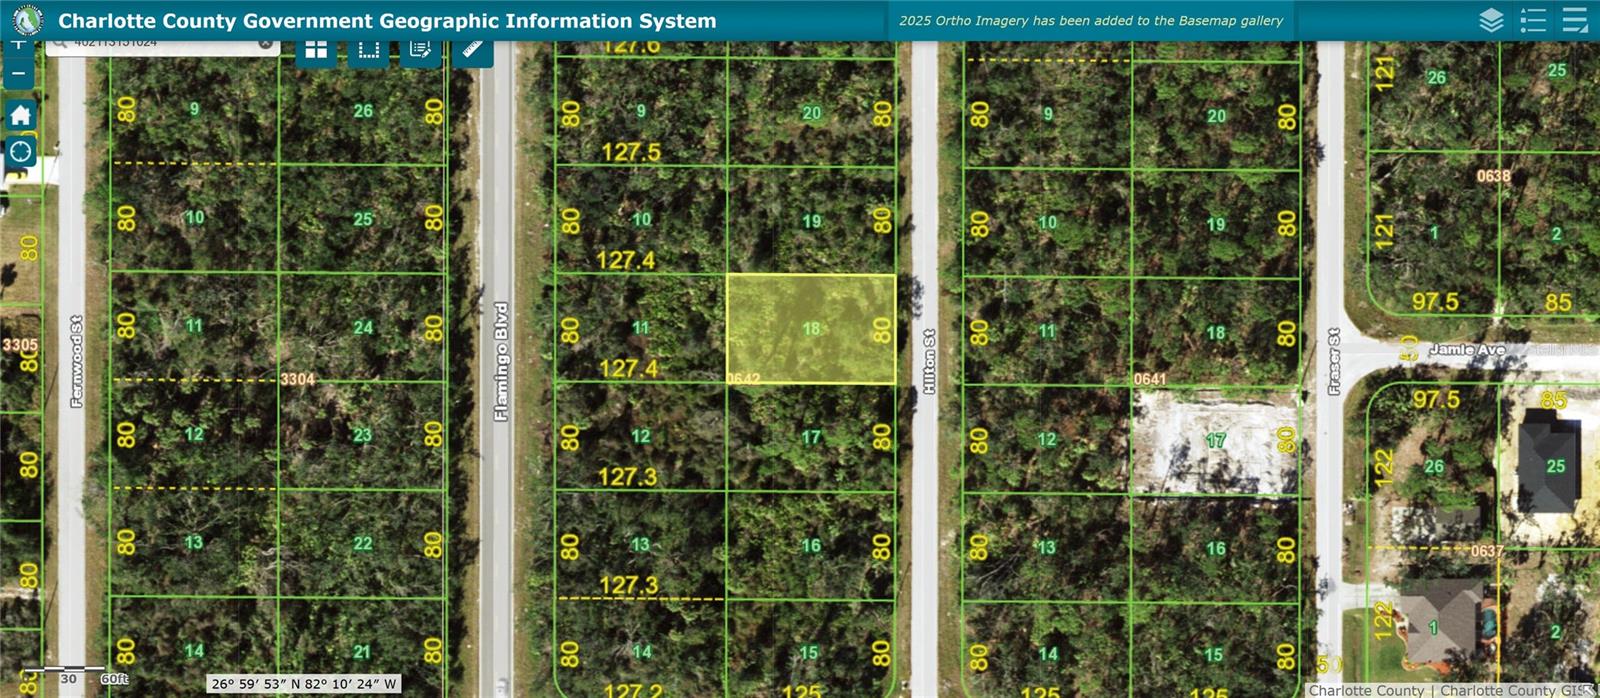Click the highlighted yellow parcel lot 18
Image resolution: width=1600 pixels, height=698 pixels.
click(x=810, y=328)
